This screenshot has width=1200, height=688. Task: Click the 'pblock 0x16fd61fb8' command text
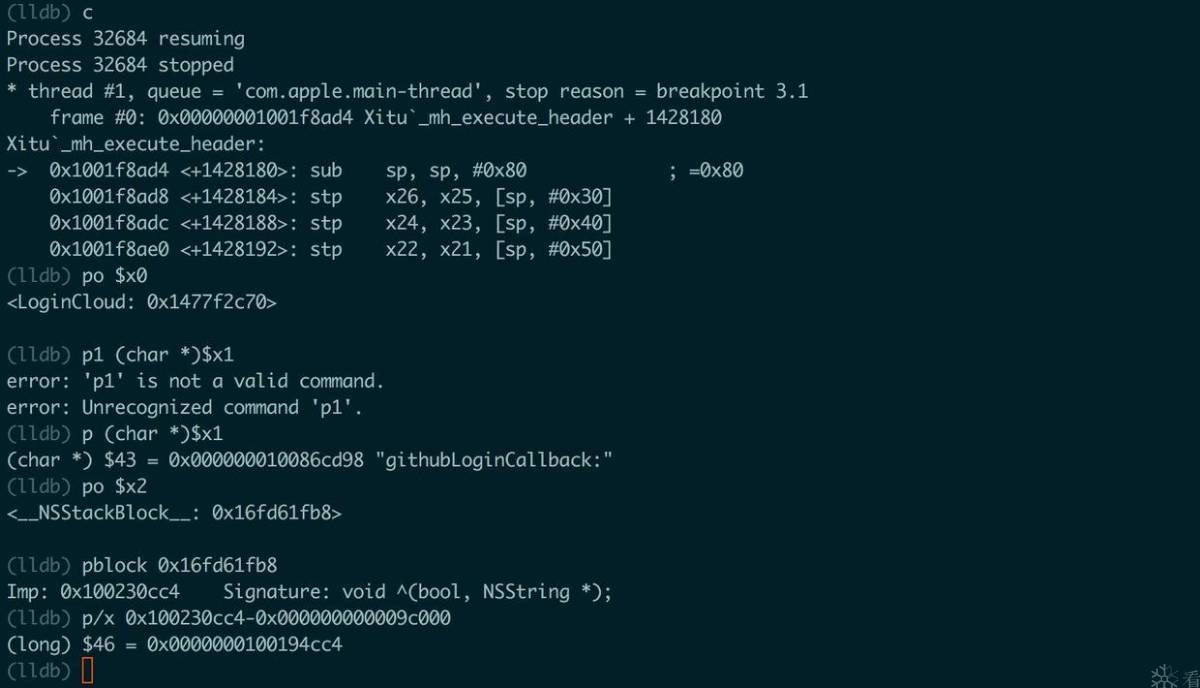click(x=182, y=565)
